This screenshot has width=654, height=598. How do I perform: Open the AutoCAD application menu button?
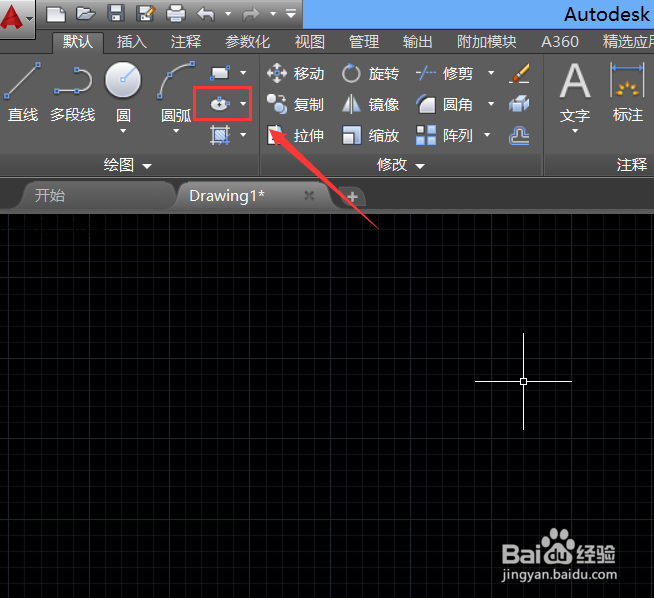17,18
